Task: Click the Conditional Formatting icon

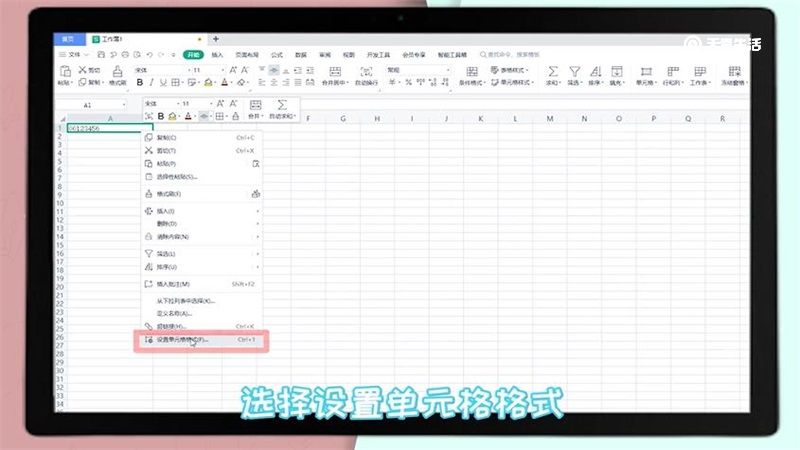Action: [x=472, y=71]
